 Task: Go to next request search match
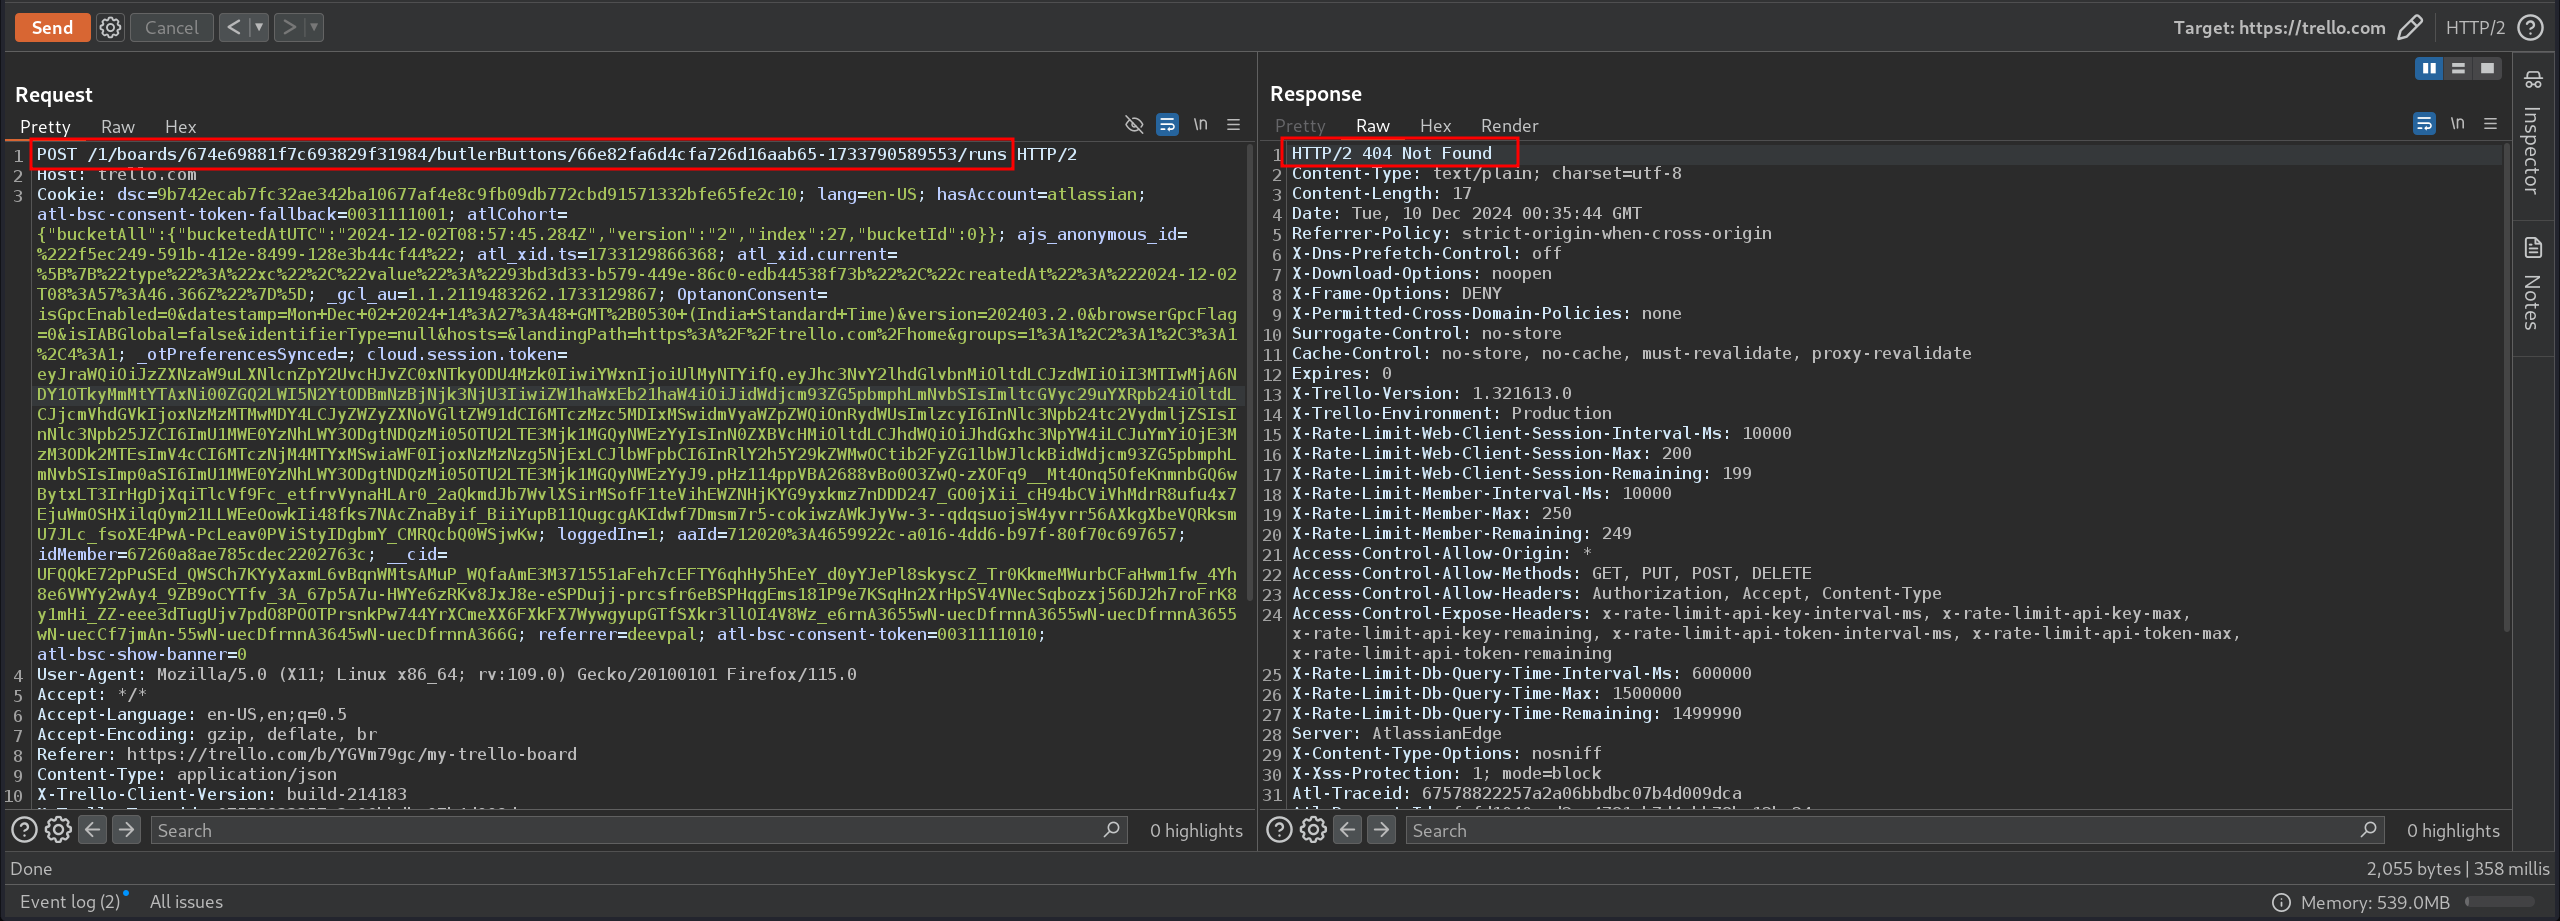tap(126, 829)
